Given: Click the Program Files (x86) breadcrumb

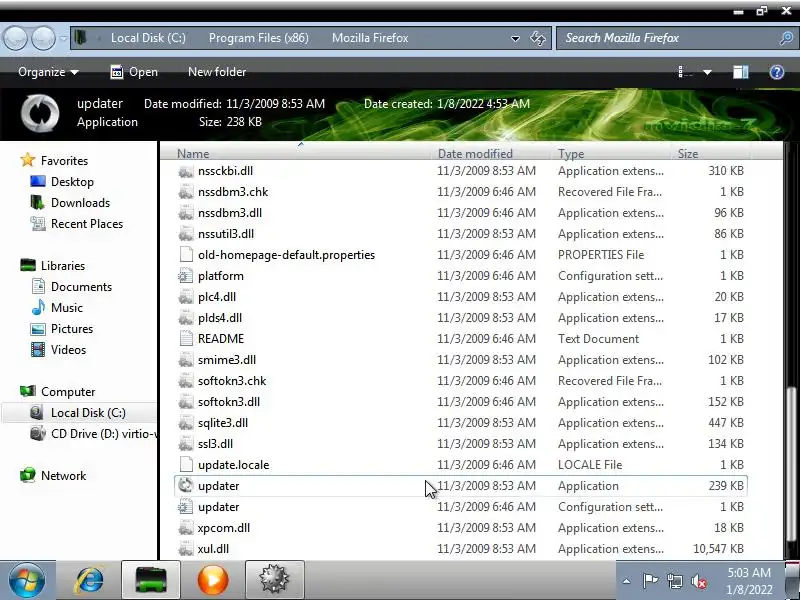Looking at the screenshot, I should click(x=259, y=38).
